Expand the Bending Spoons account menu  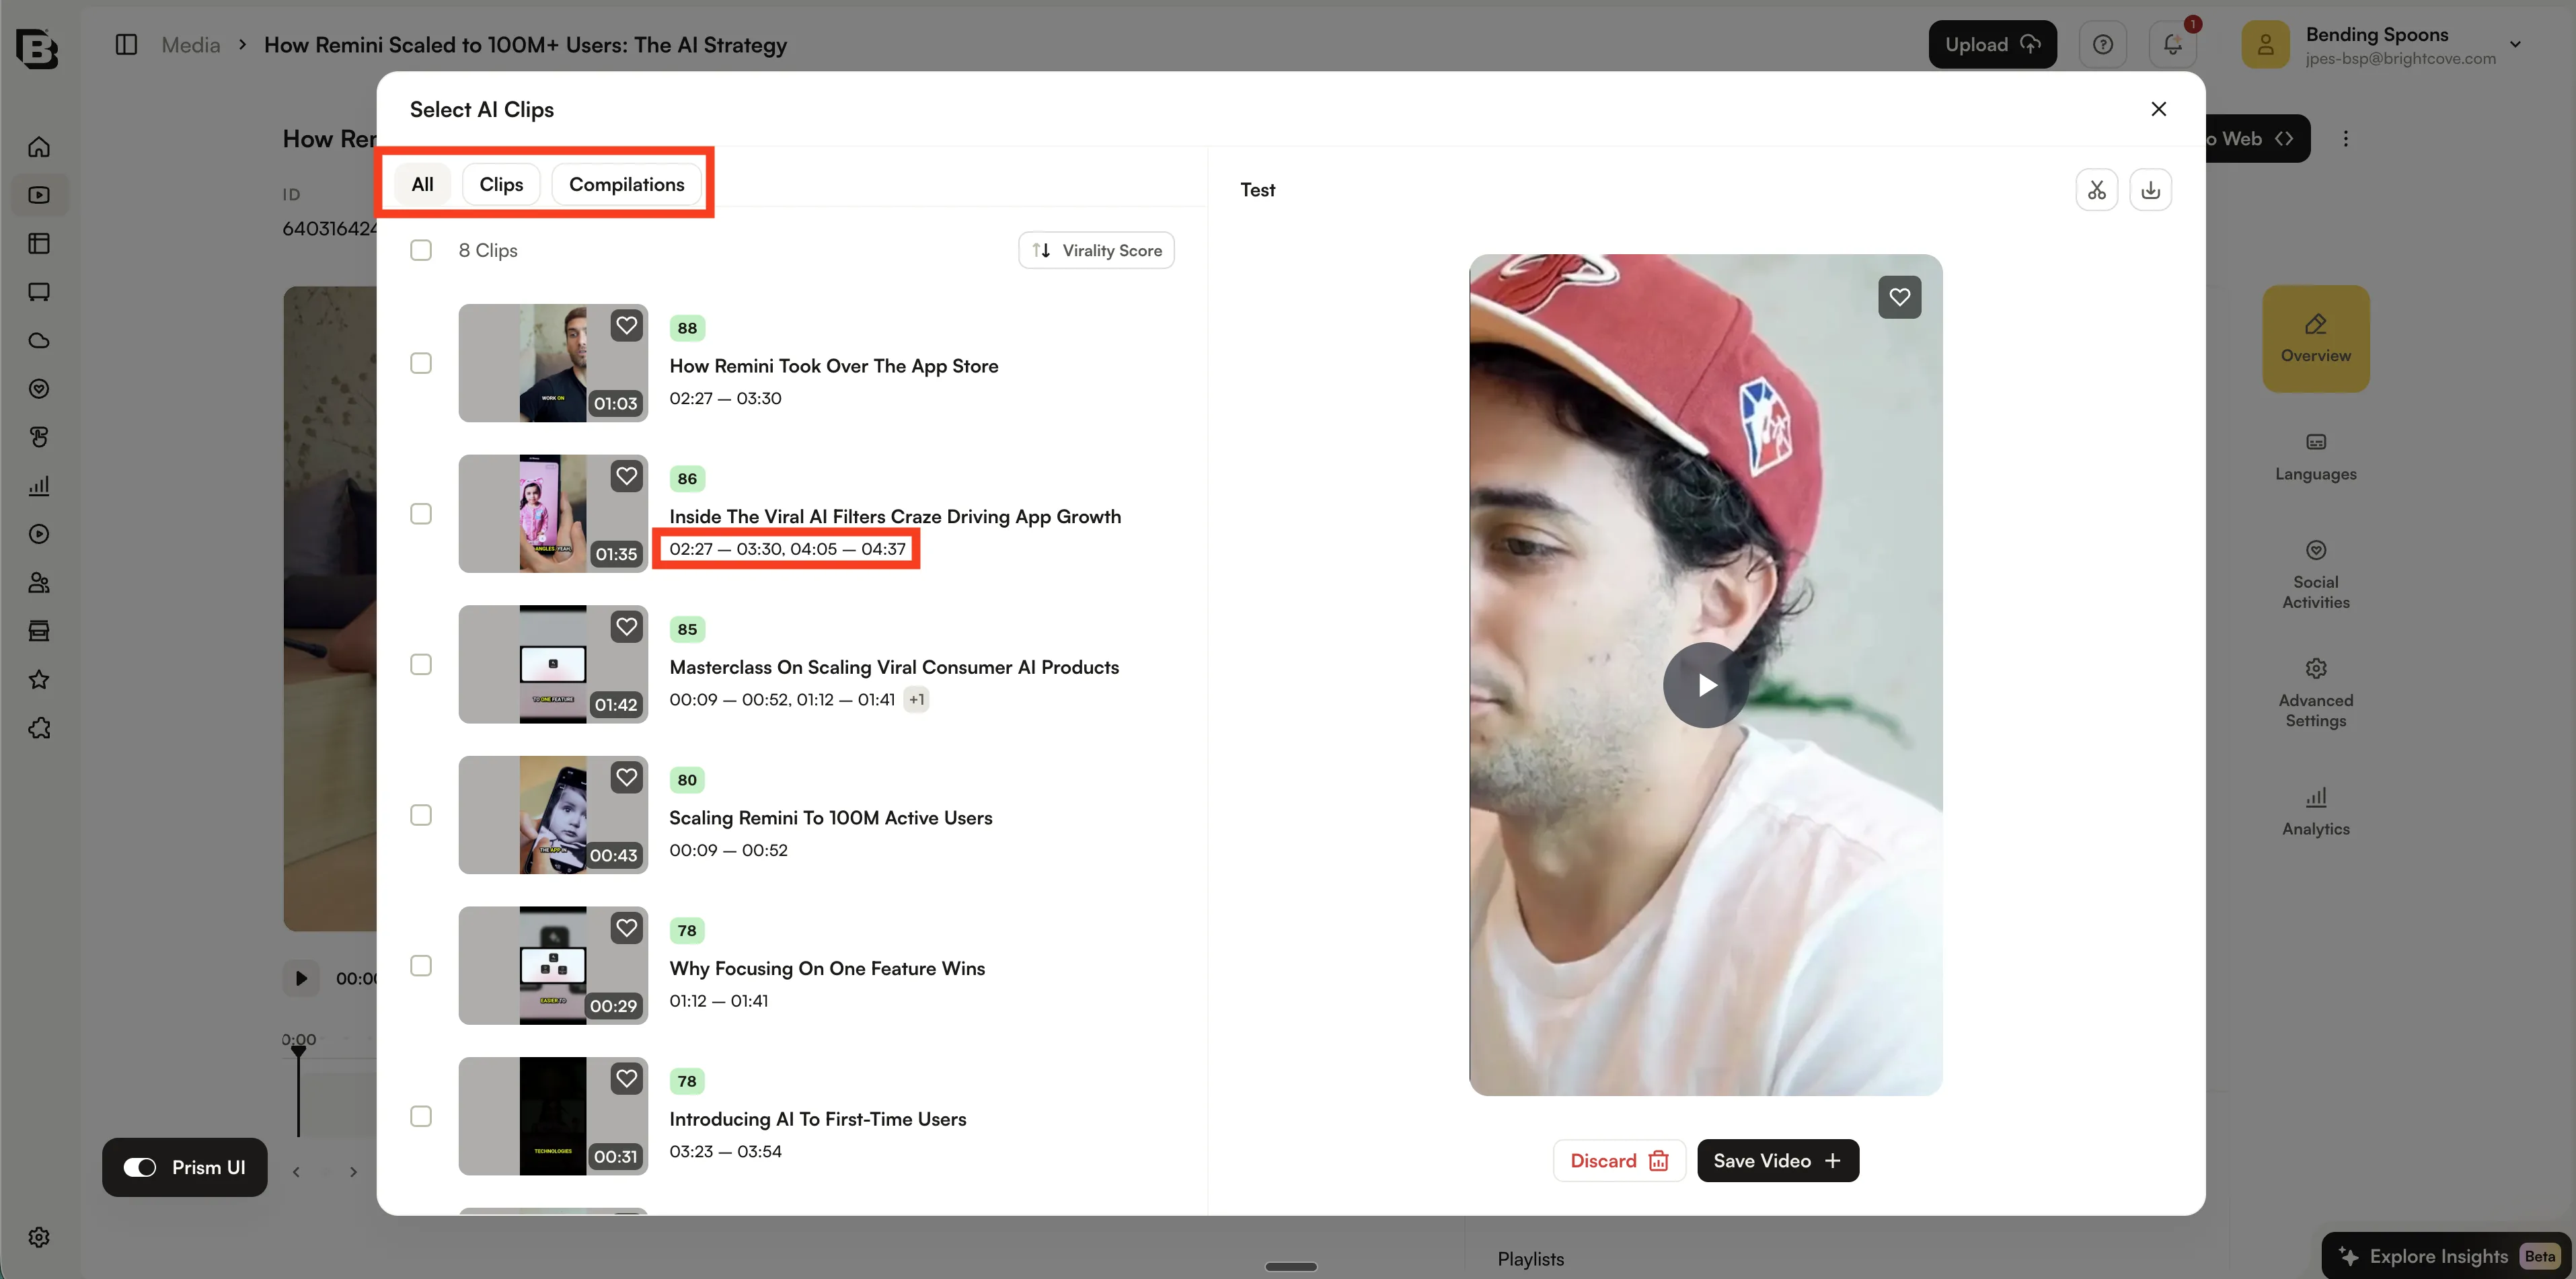coord(2514,45)
